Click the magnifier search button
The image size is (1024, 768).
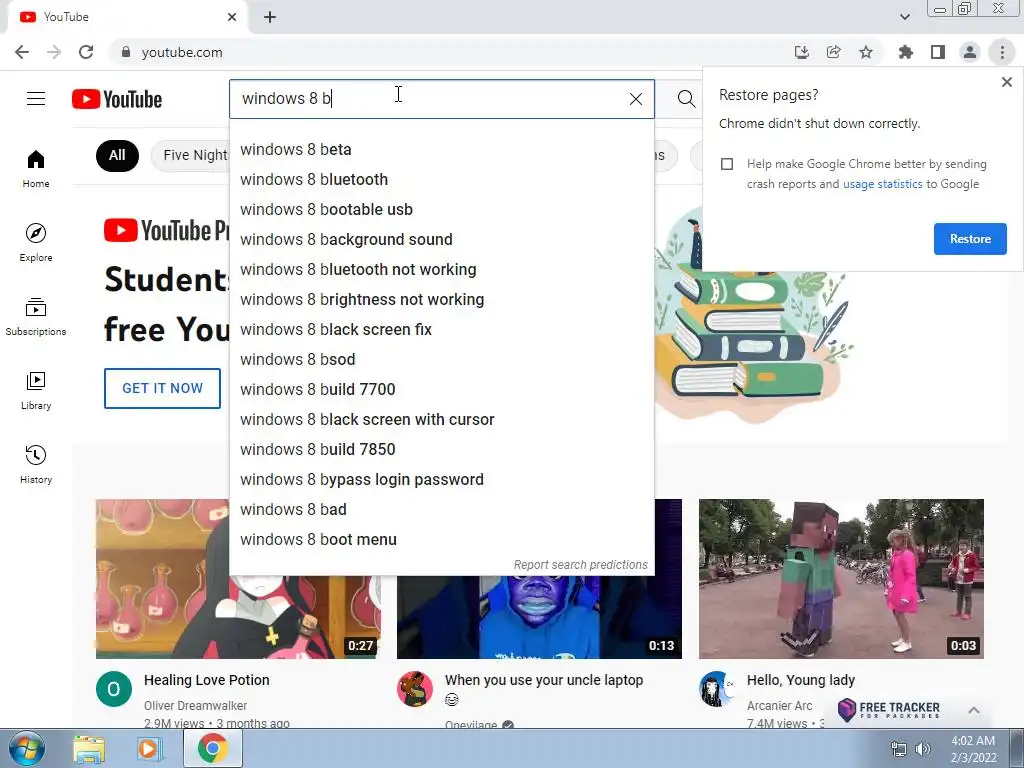[686, 99]
